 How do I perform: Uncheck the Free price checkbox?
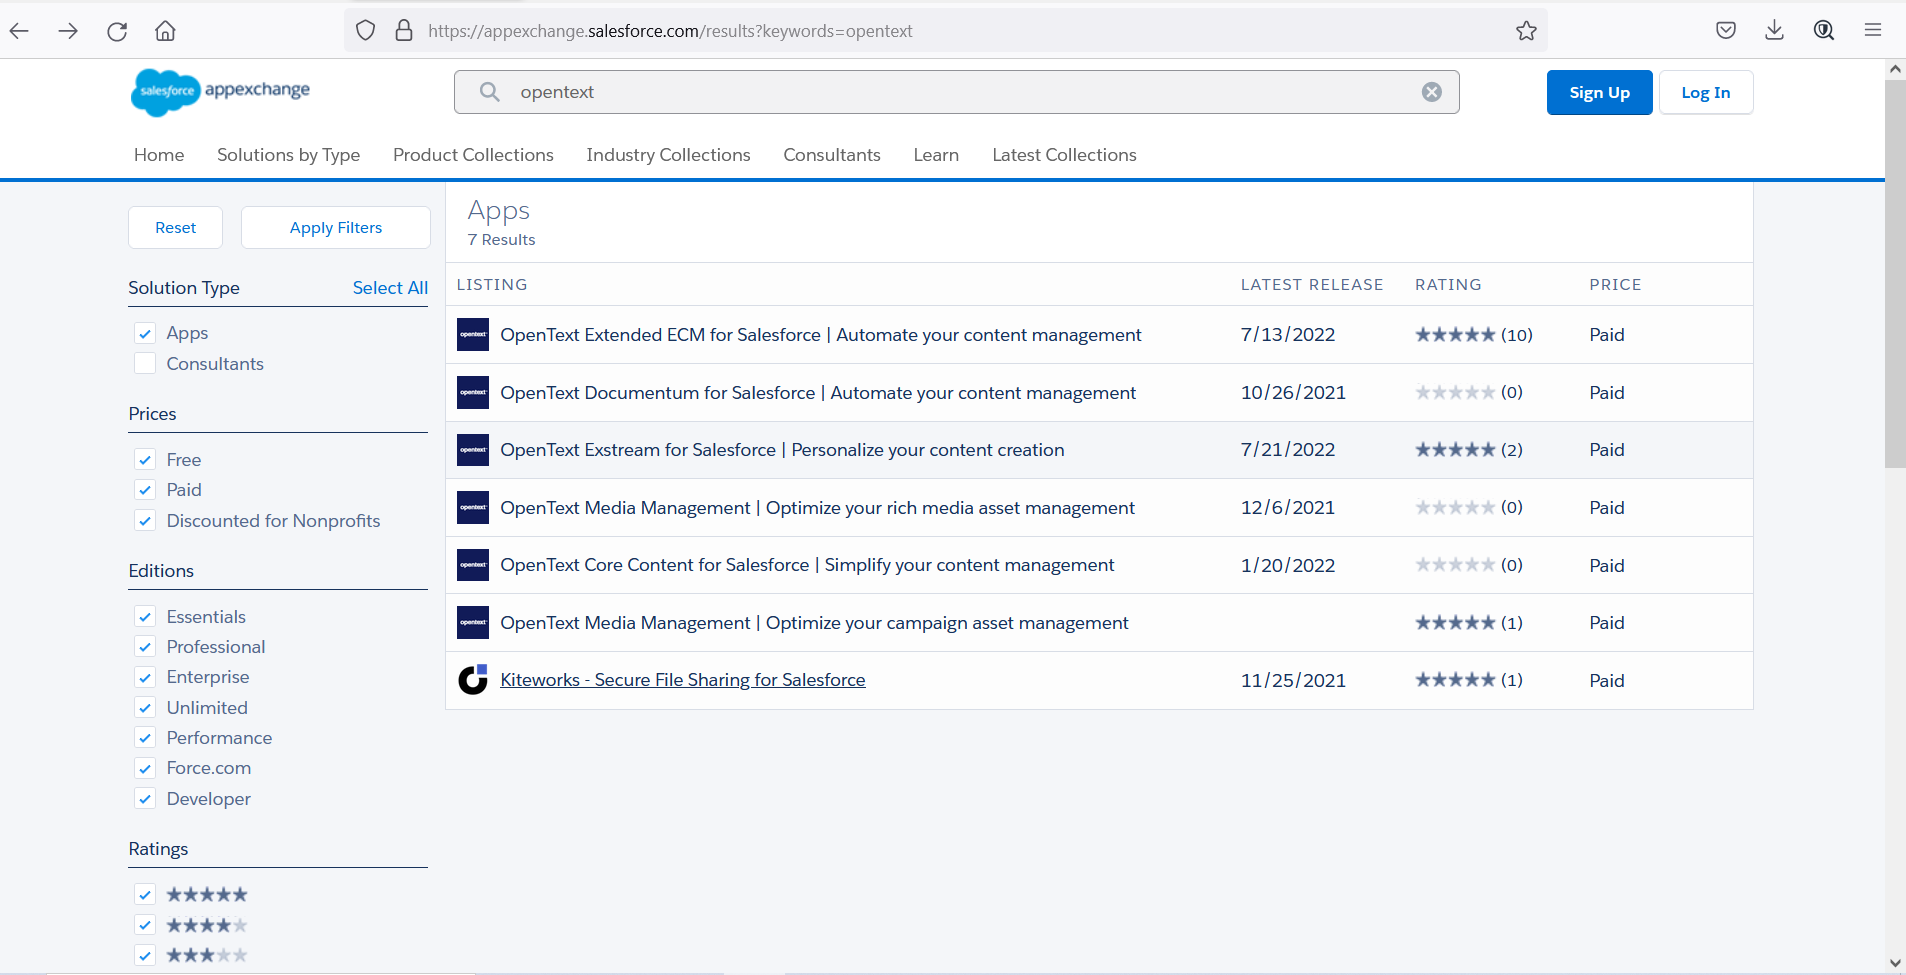[x=145, y=460]
